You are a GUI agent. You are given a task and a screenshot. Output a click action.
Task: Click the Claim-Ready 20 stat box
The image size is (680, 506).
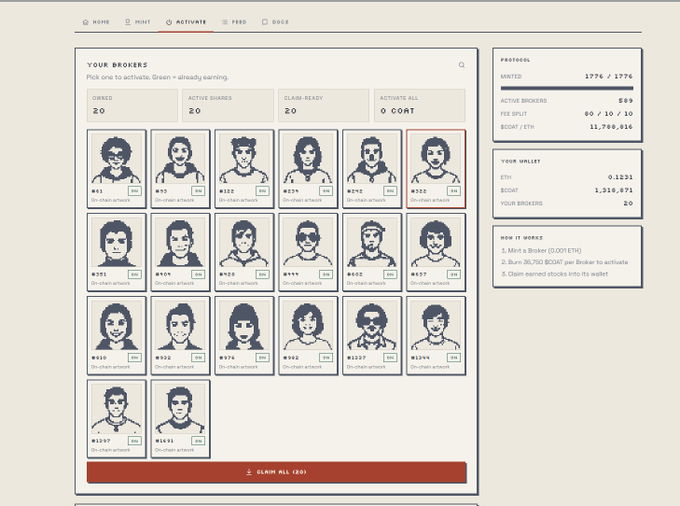pos(324,105)
